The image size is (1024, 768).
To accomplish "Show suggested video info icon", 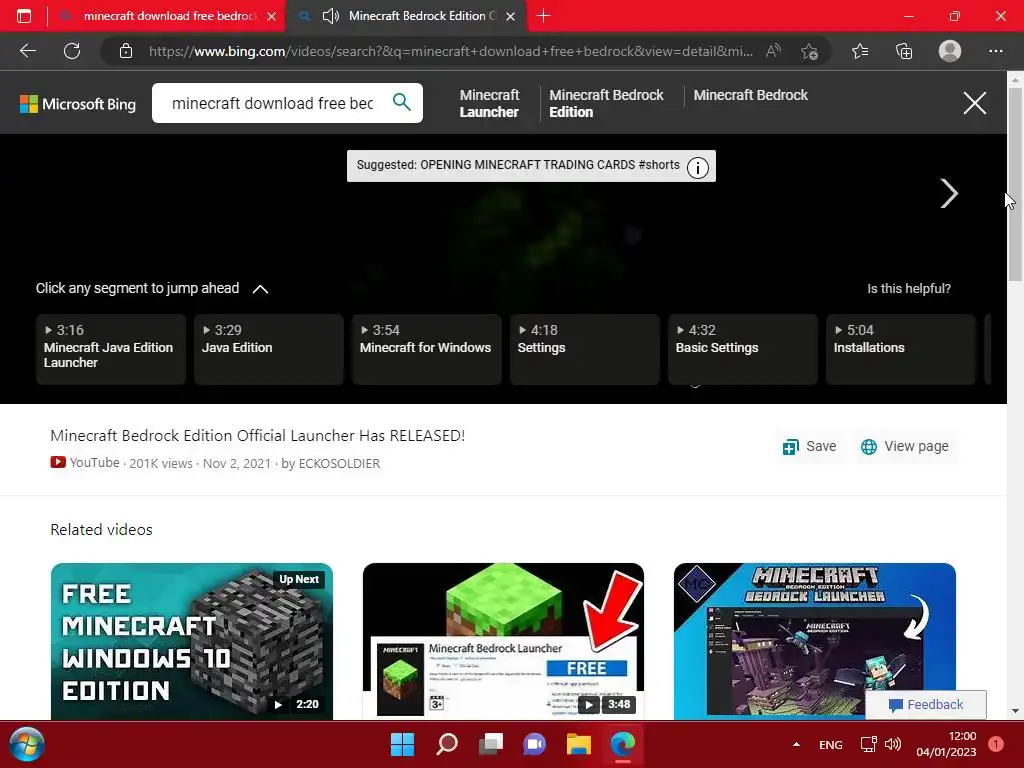I will [697, 167].
